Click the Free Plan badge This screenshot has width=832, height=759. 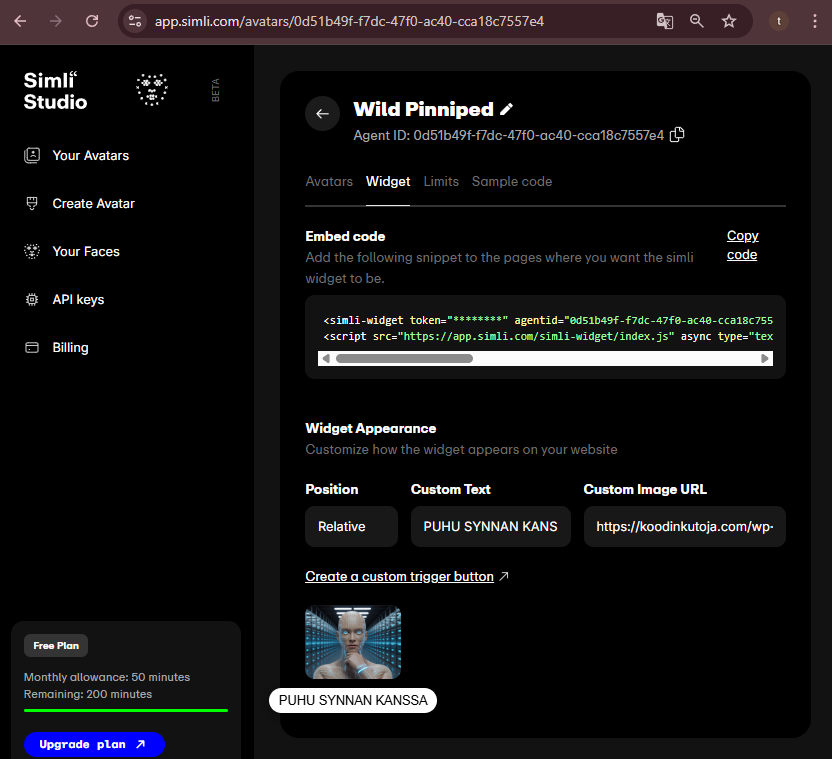[x=56, y=645]
